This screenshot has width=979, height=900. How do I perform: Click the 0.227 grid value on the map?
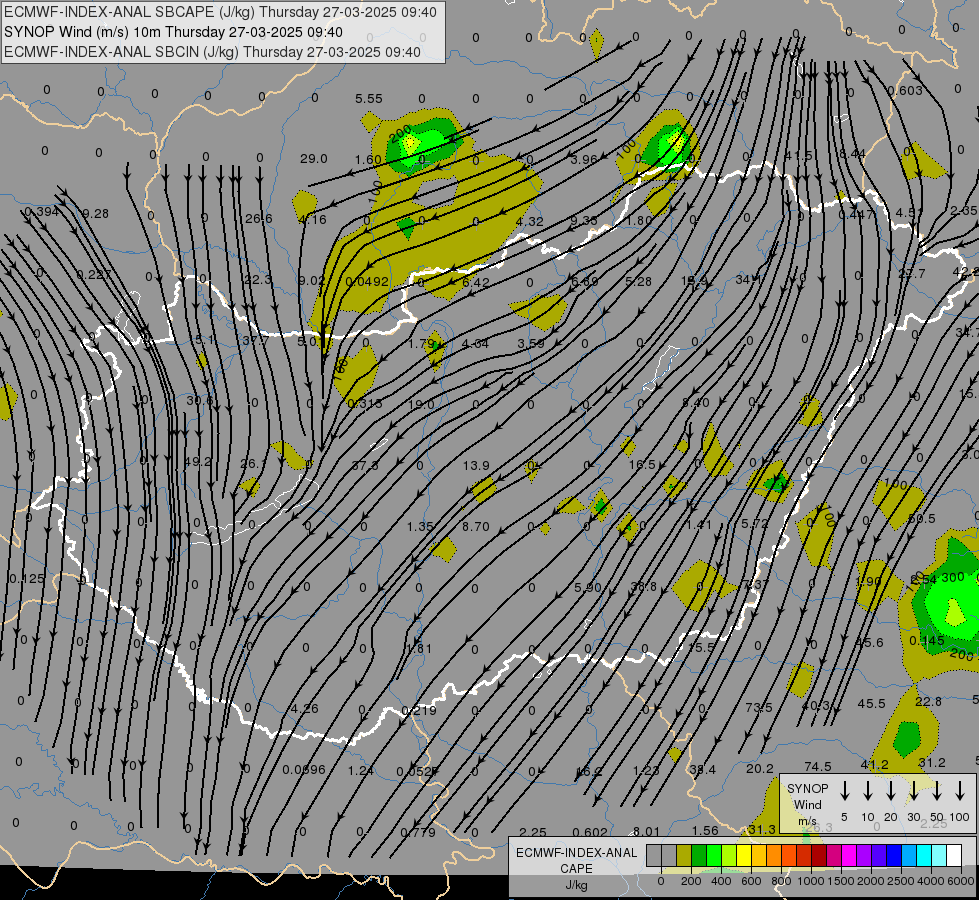pyautogui.click(x=94, y=275)
